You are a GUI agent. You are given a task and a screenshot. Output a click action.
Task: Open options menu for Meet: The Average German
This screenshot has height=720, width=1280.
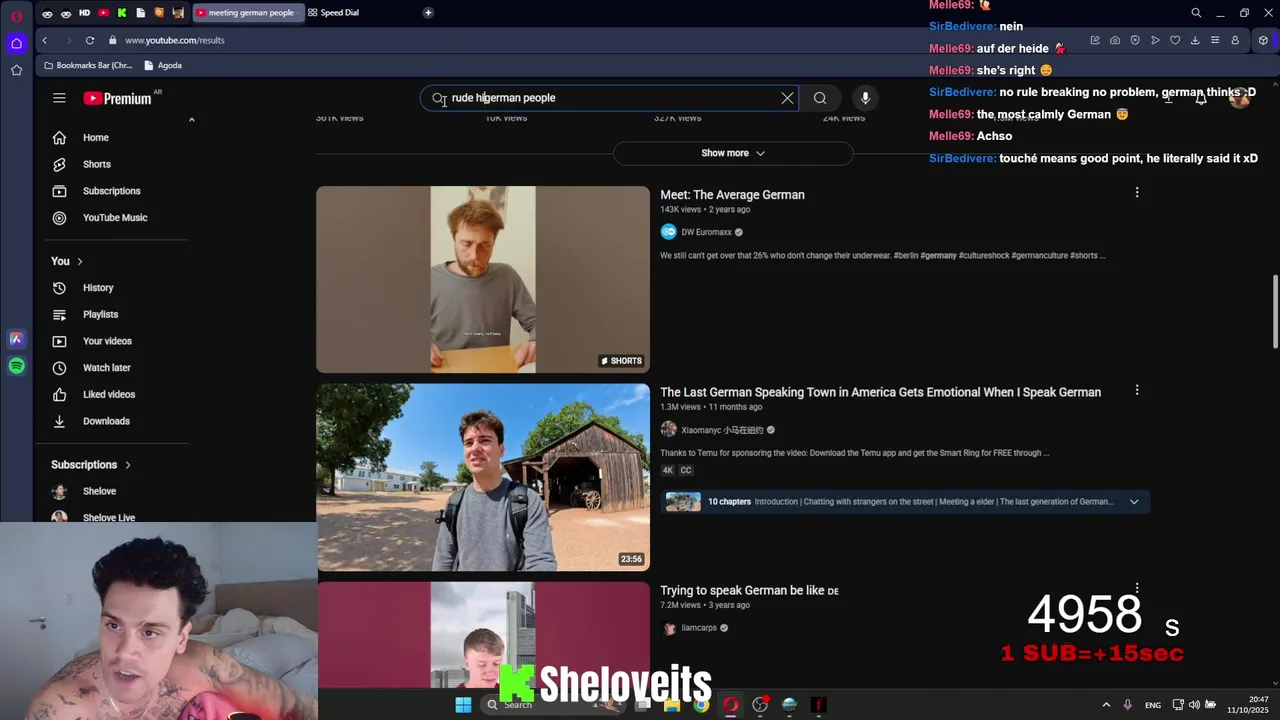[1136, 192]
